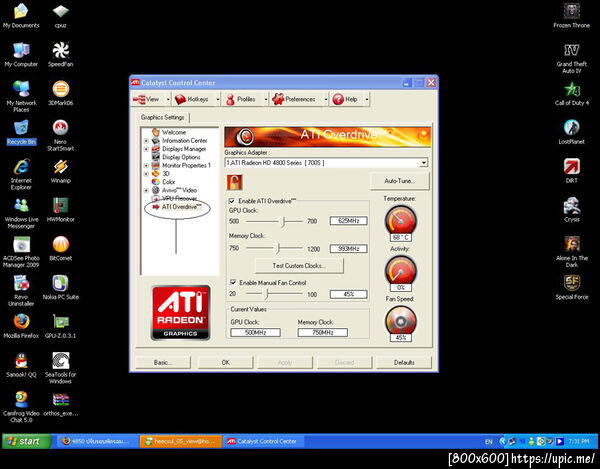
Task: Open HWMonitor desktop icon
Action: pyautogui.click(x=60, y=210)
